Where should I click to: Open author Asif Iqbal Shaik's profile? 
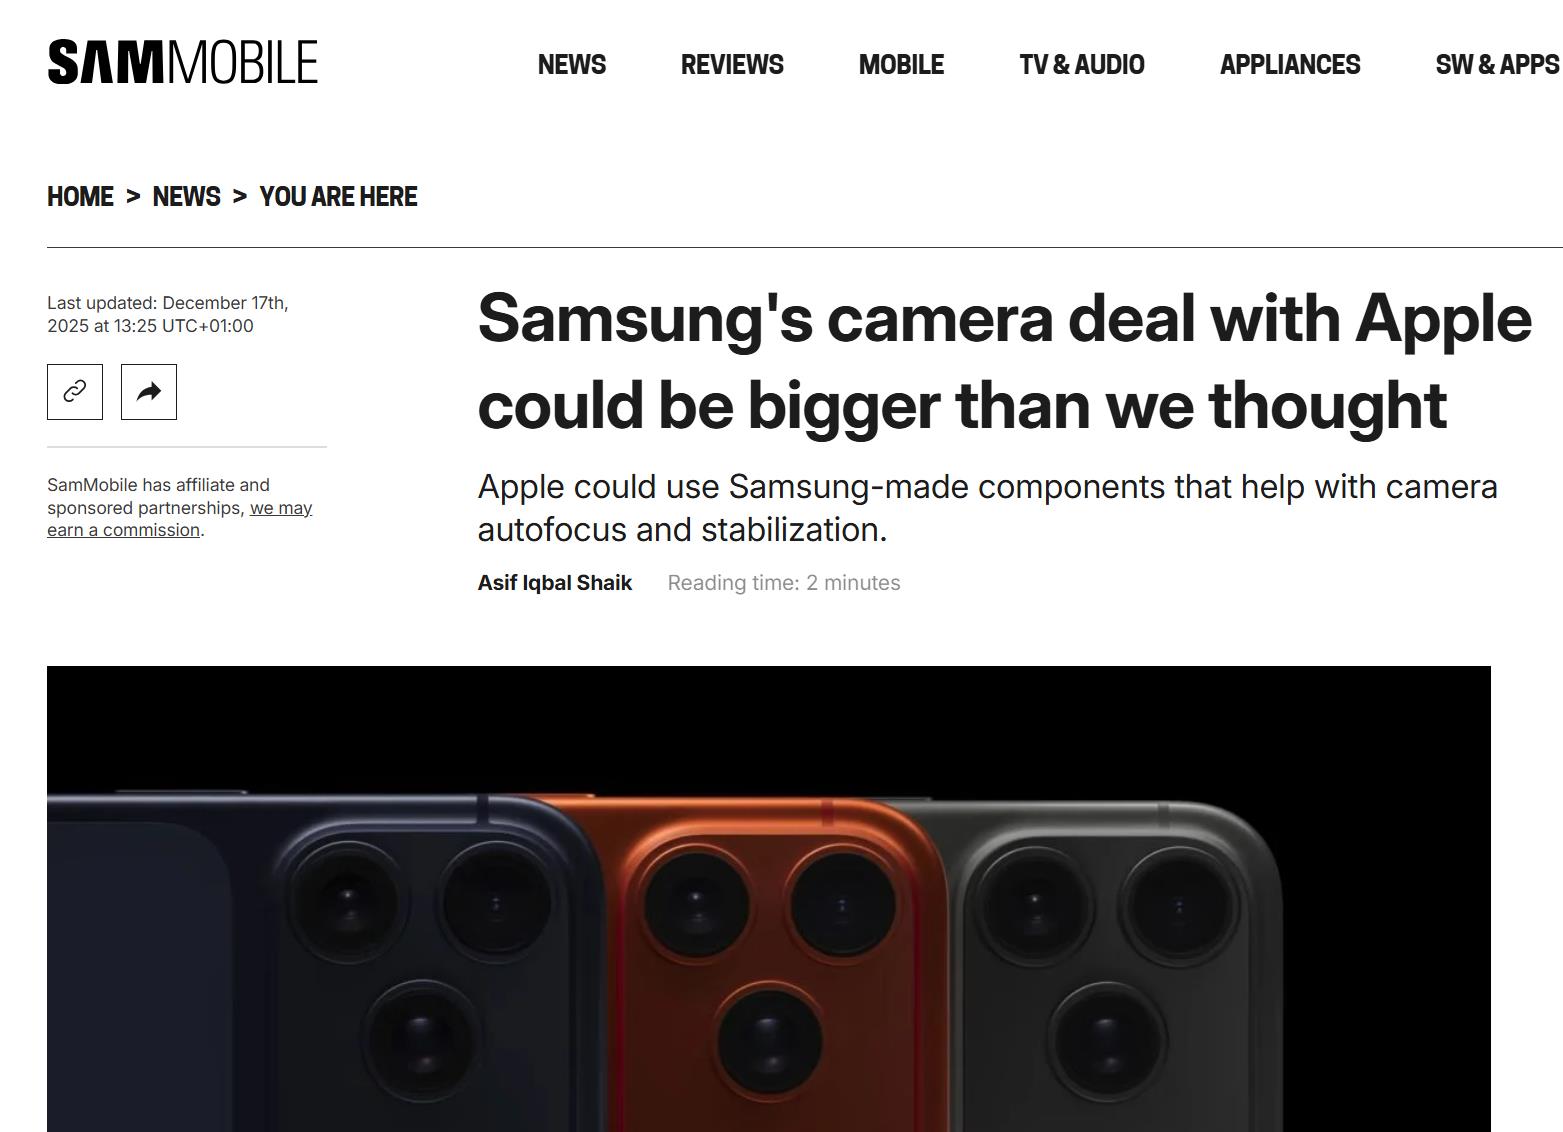tap(555, 583)
